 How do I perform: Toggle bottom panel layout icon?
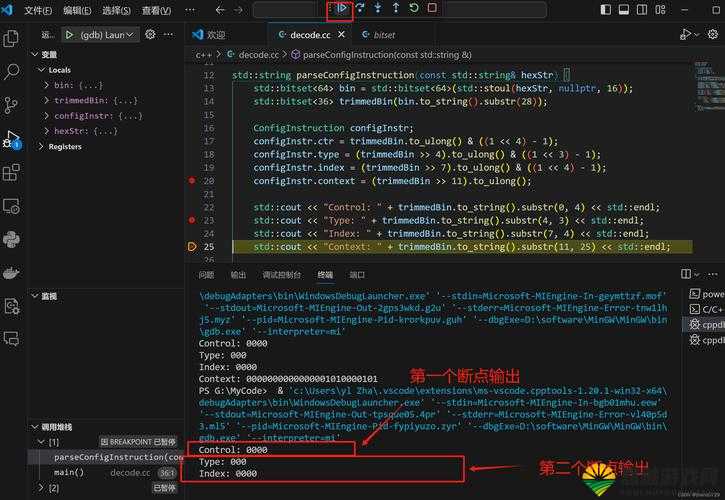pyautogui.click(x=624, y=10)
